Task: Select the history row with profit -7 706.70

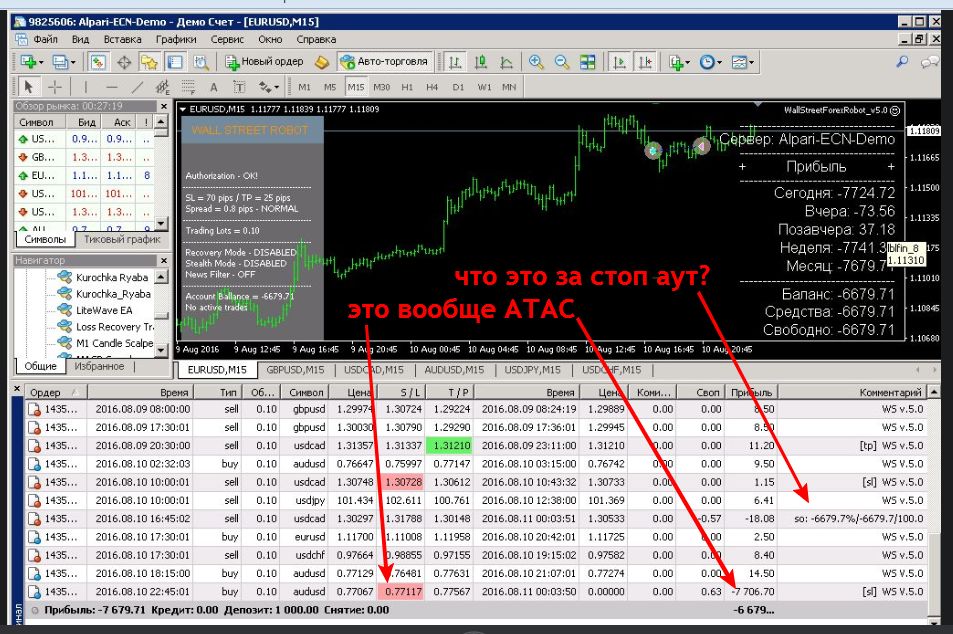Action: pos(477,591)
